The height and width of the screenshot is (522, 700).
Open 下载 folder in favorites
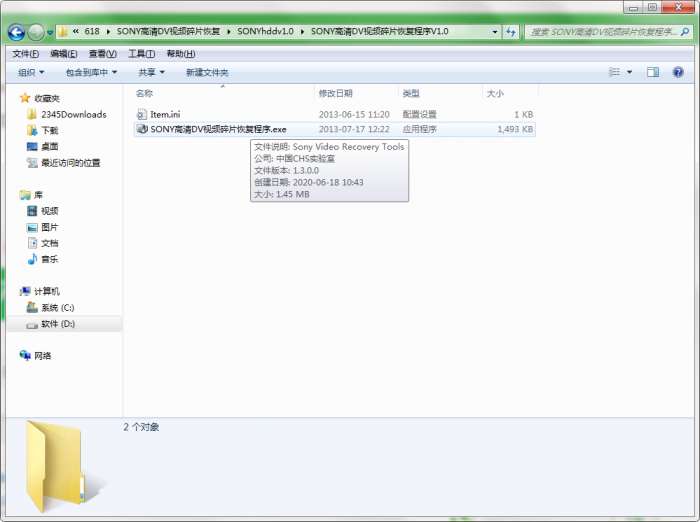[50, 130]
